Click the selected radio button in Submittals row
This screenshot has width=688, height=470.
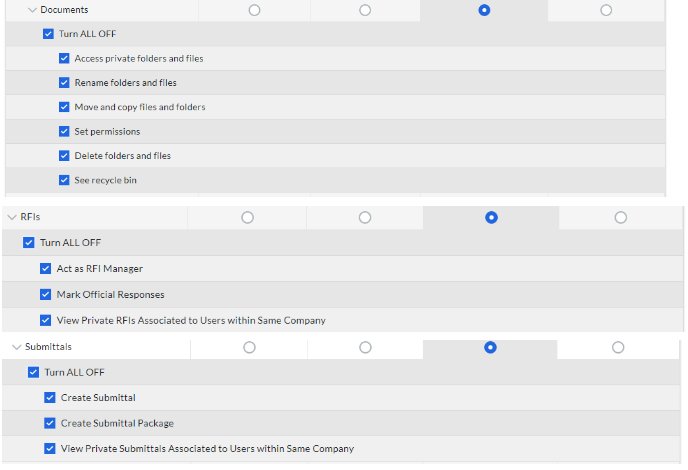[490, 347]
